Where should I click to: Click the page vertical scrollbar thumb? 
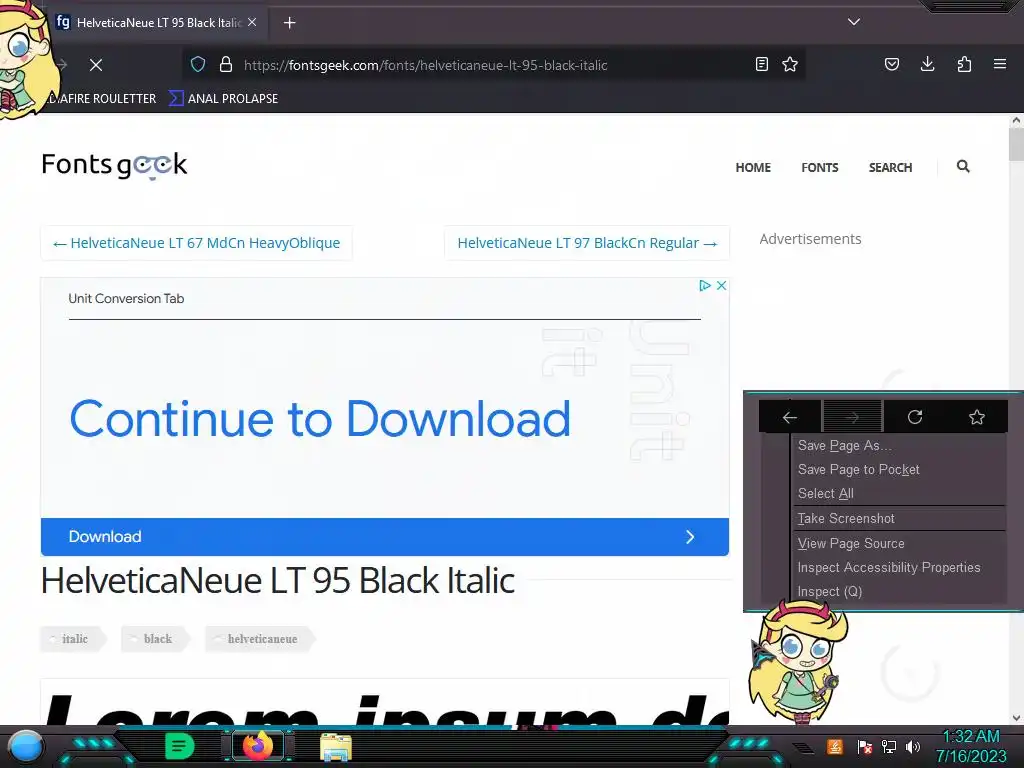point(1016,144)
